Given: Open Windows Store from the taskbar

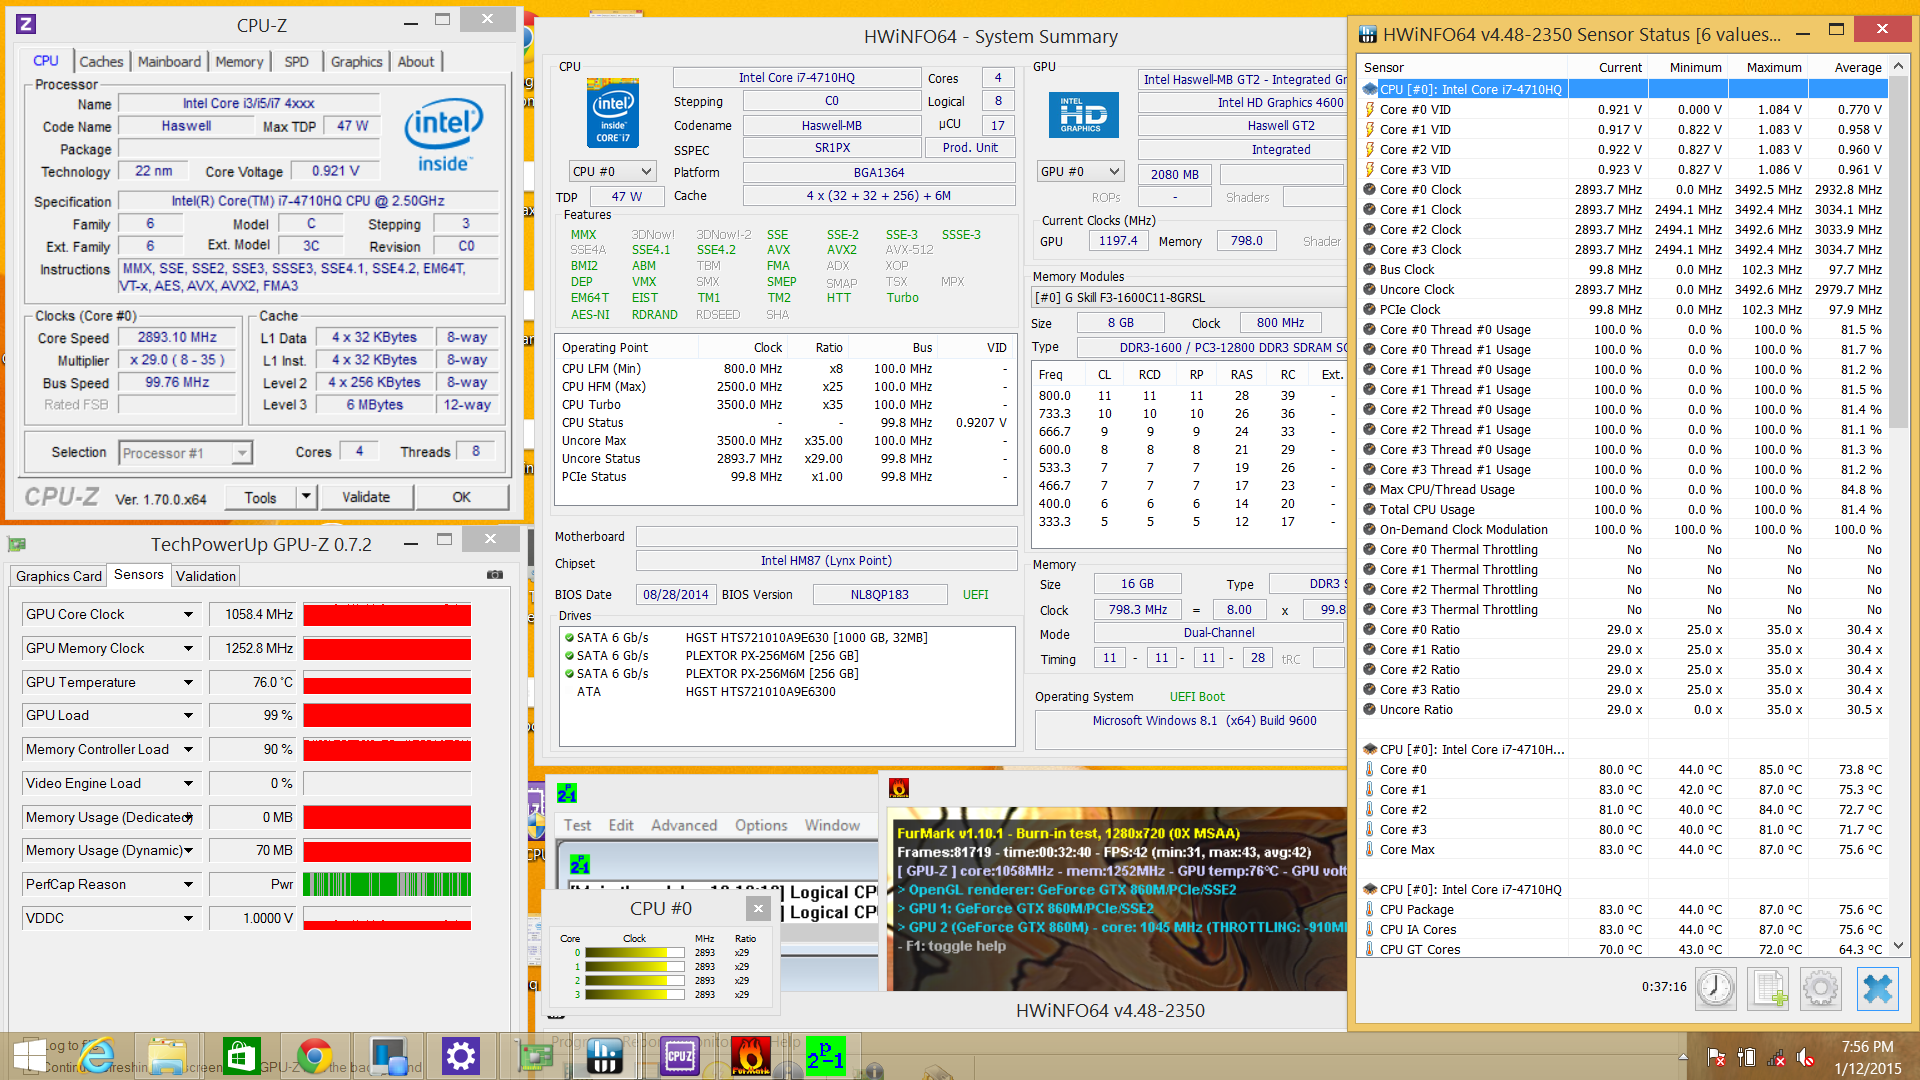Looking at the screenshot, I should pyautogui.click(x=241, y=1056).
